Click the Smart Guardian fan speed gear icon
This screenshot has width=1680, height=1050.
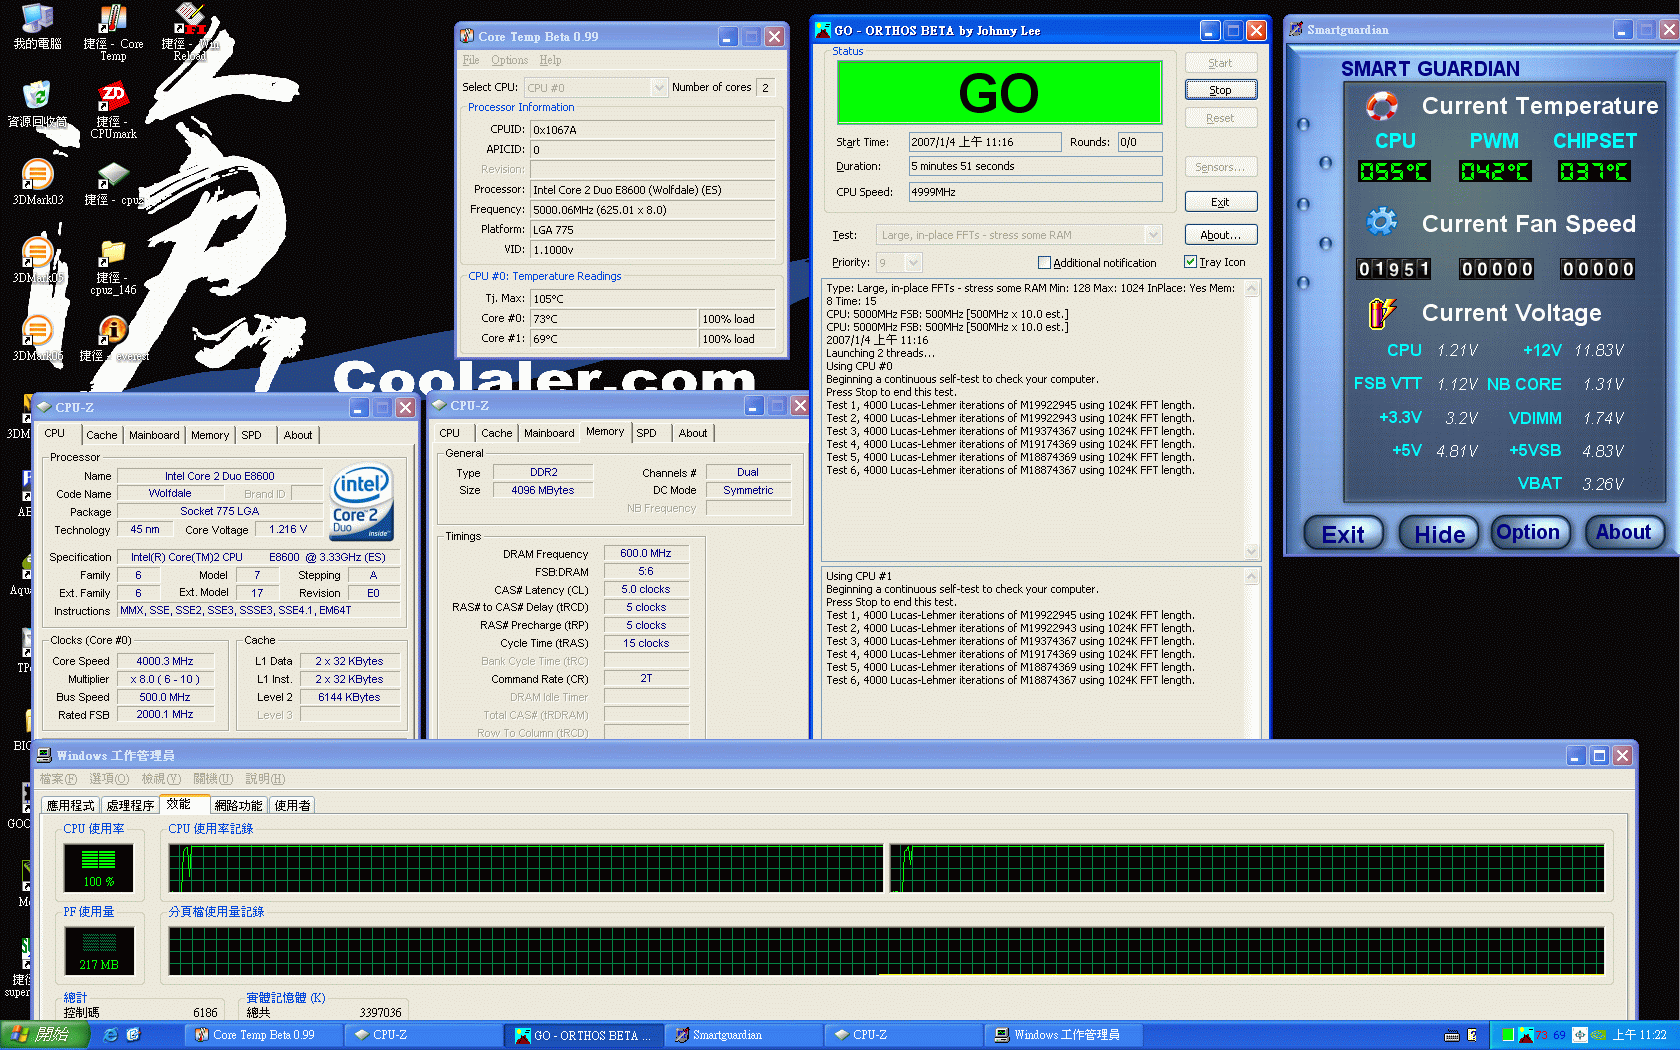pos(1382,222)
